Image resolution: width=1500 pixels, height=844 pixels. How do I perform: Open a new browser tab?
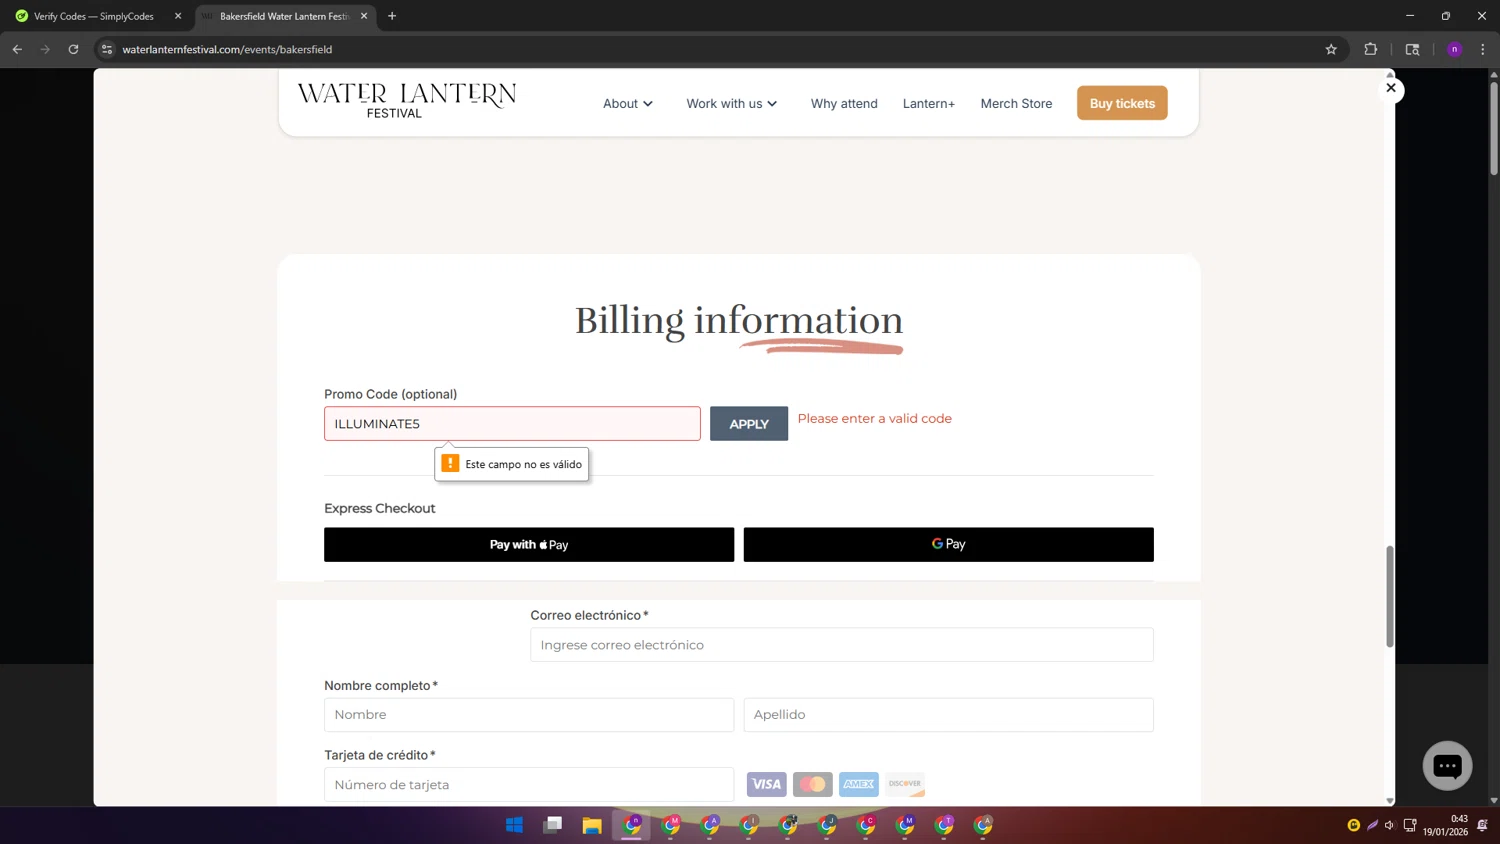tap(392, 16)
